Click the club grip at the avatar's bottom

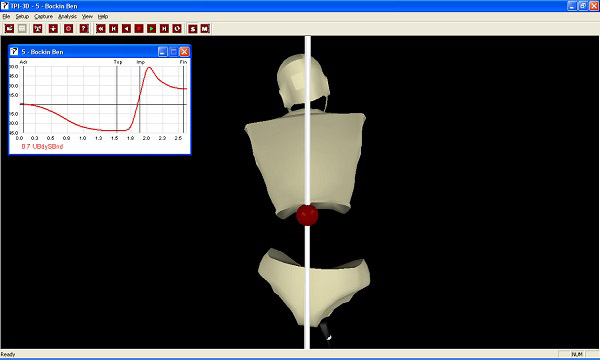pos(326,334)
